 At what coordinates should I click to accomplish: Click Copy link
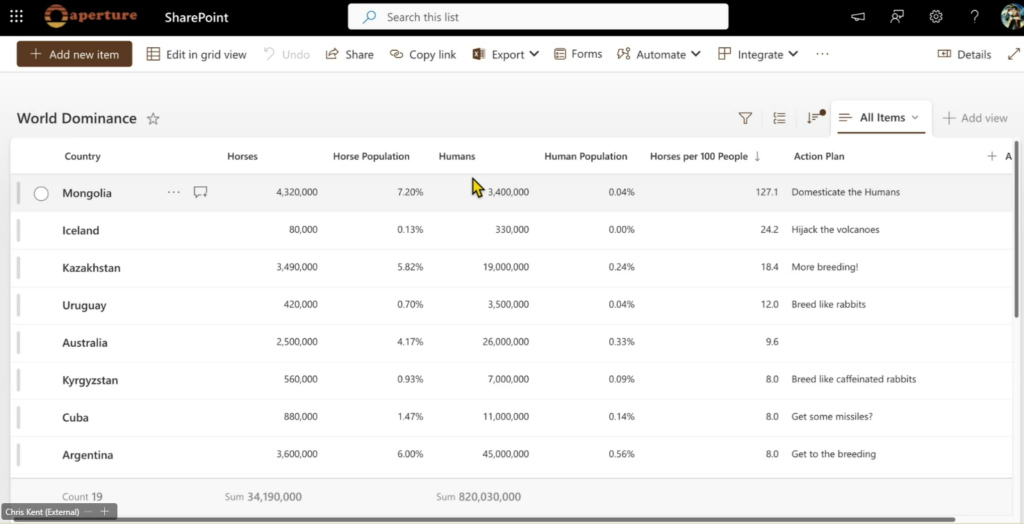coord(423,55)
